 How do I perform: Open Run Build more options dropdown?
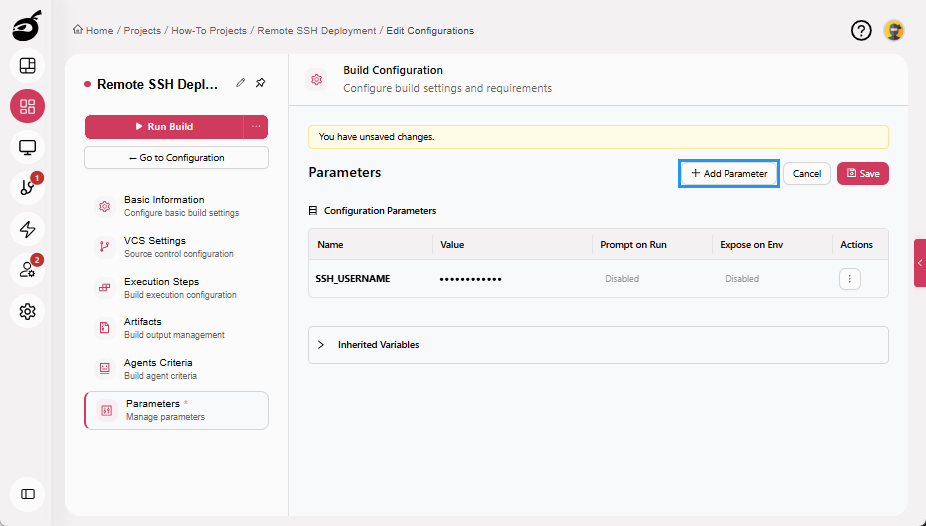256,126
